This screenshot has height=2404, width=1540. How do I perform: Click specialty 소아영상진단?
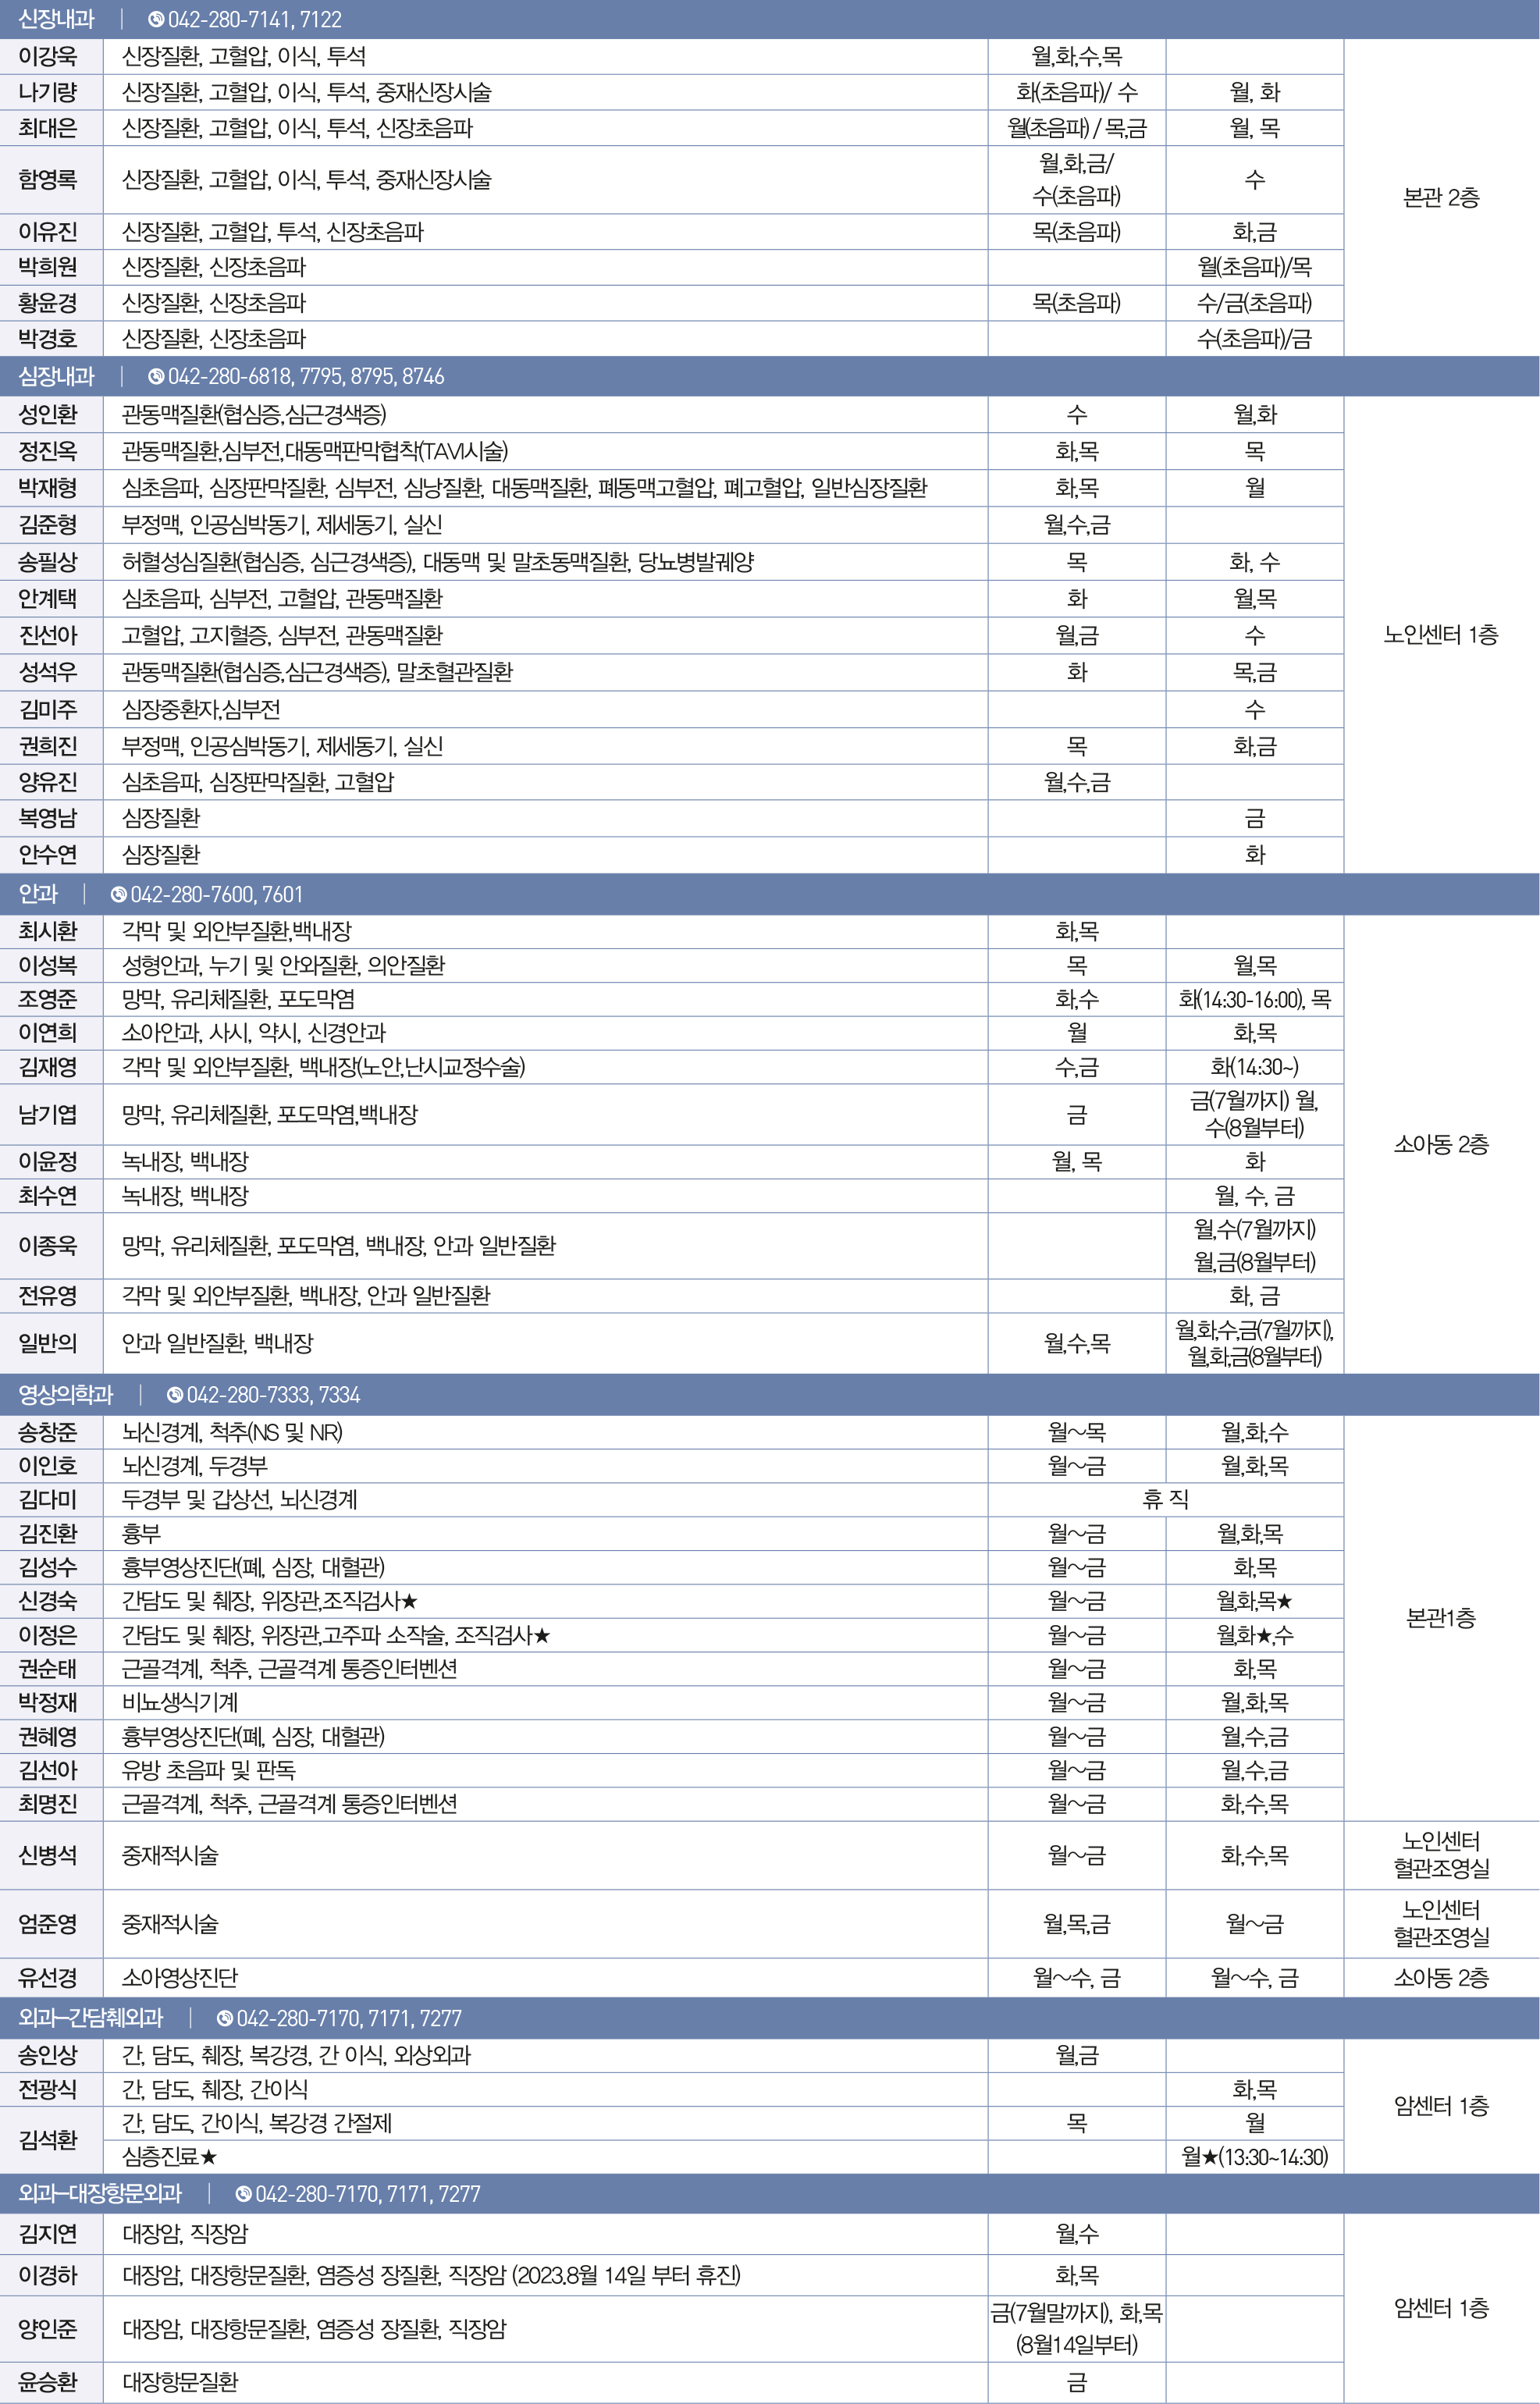coord(180,1977)
